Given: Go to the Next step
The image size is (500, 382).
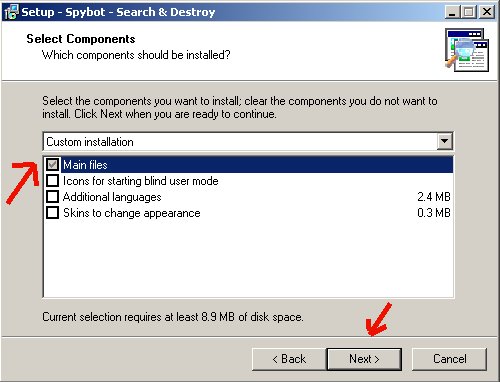Looking at the screenshot, I should pos(364,359).
